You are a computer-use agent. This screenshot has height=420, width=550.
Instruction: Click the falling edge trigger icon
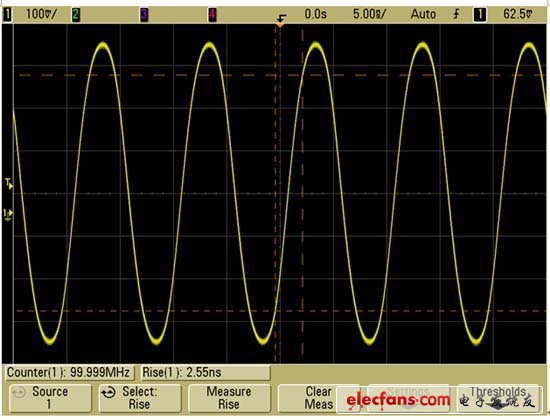click(281, 18)
